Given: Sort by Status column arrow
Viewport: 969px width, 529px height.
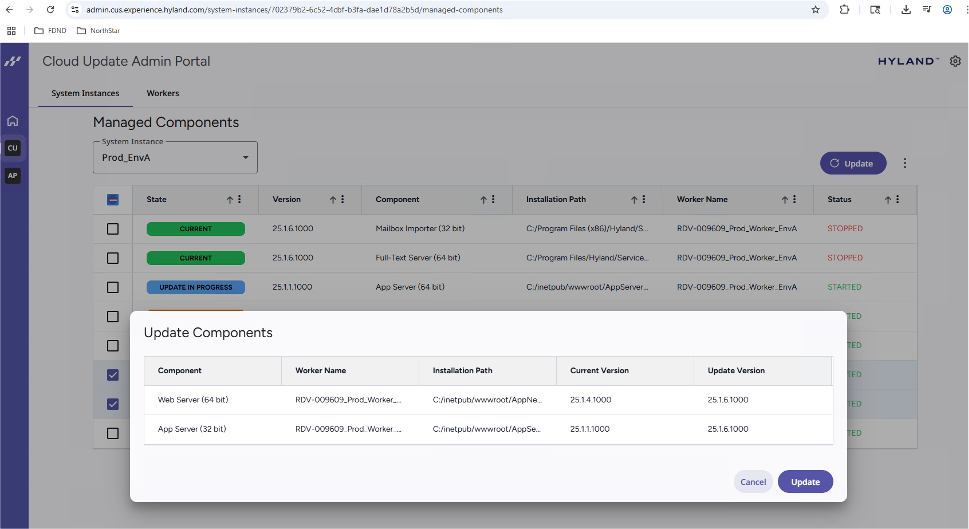Looking at the screenshot, I should 888,200.
